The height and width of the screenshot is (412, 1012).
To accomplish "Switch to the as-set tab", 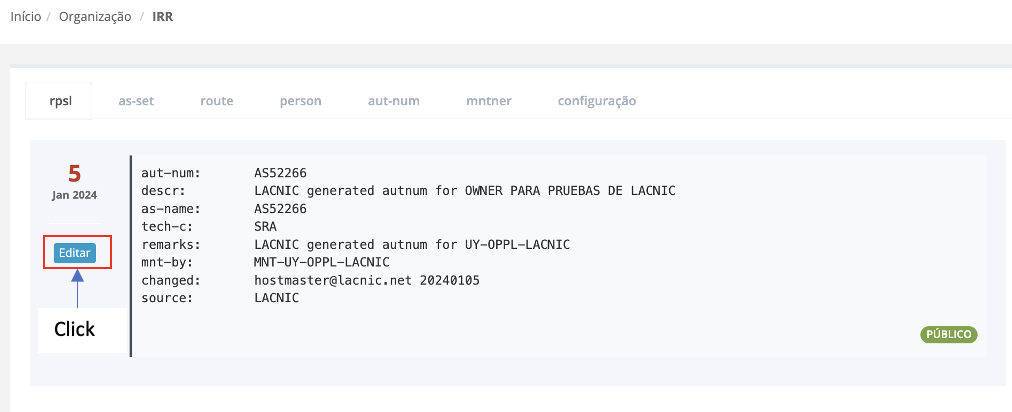I will point(136,101).
